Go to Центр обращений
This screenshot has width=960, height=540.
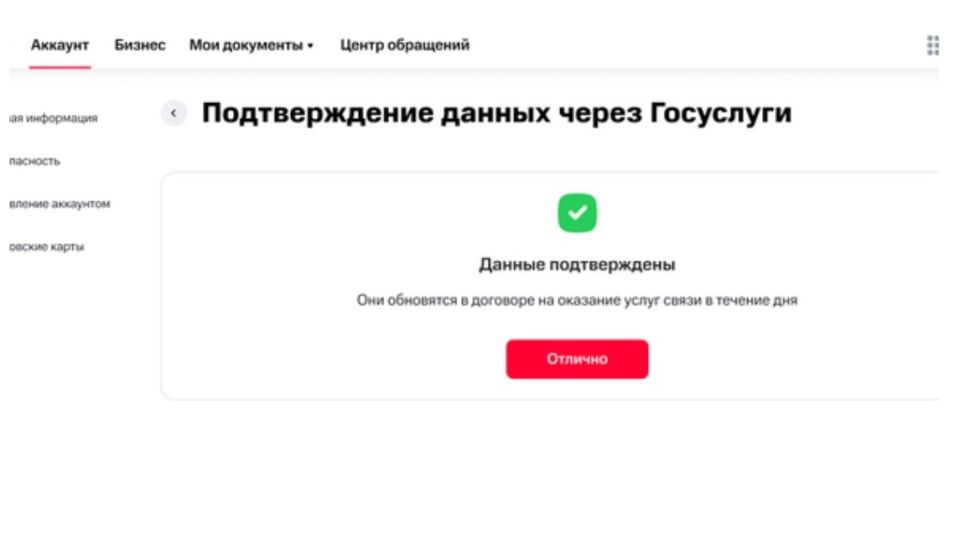point(405,45)
